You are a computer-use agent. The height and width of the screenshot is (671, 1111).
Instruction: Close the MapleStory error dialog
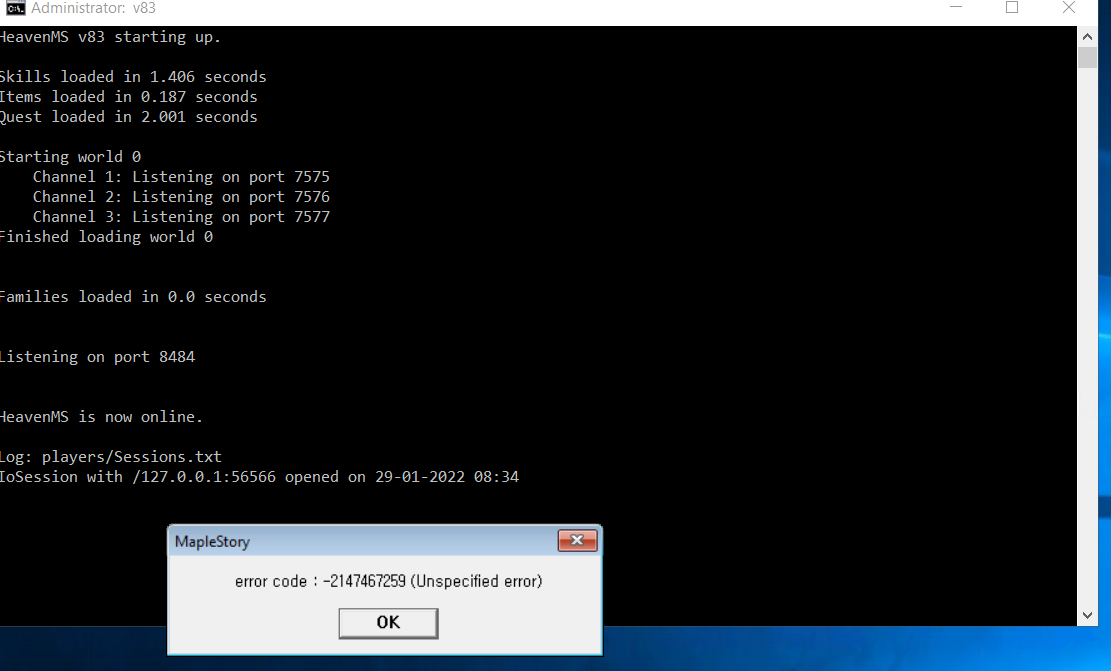click(577, 541)
